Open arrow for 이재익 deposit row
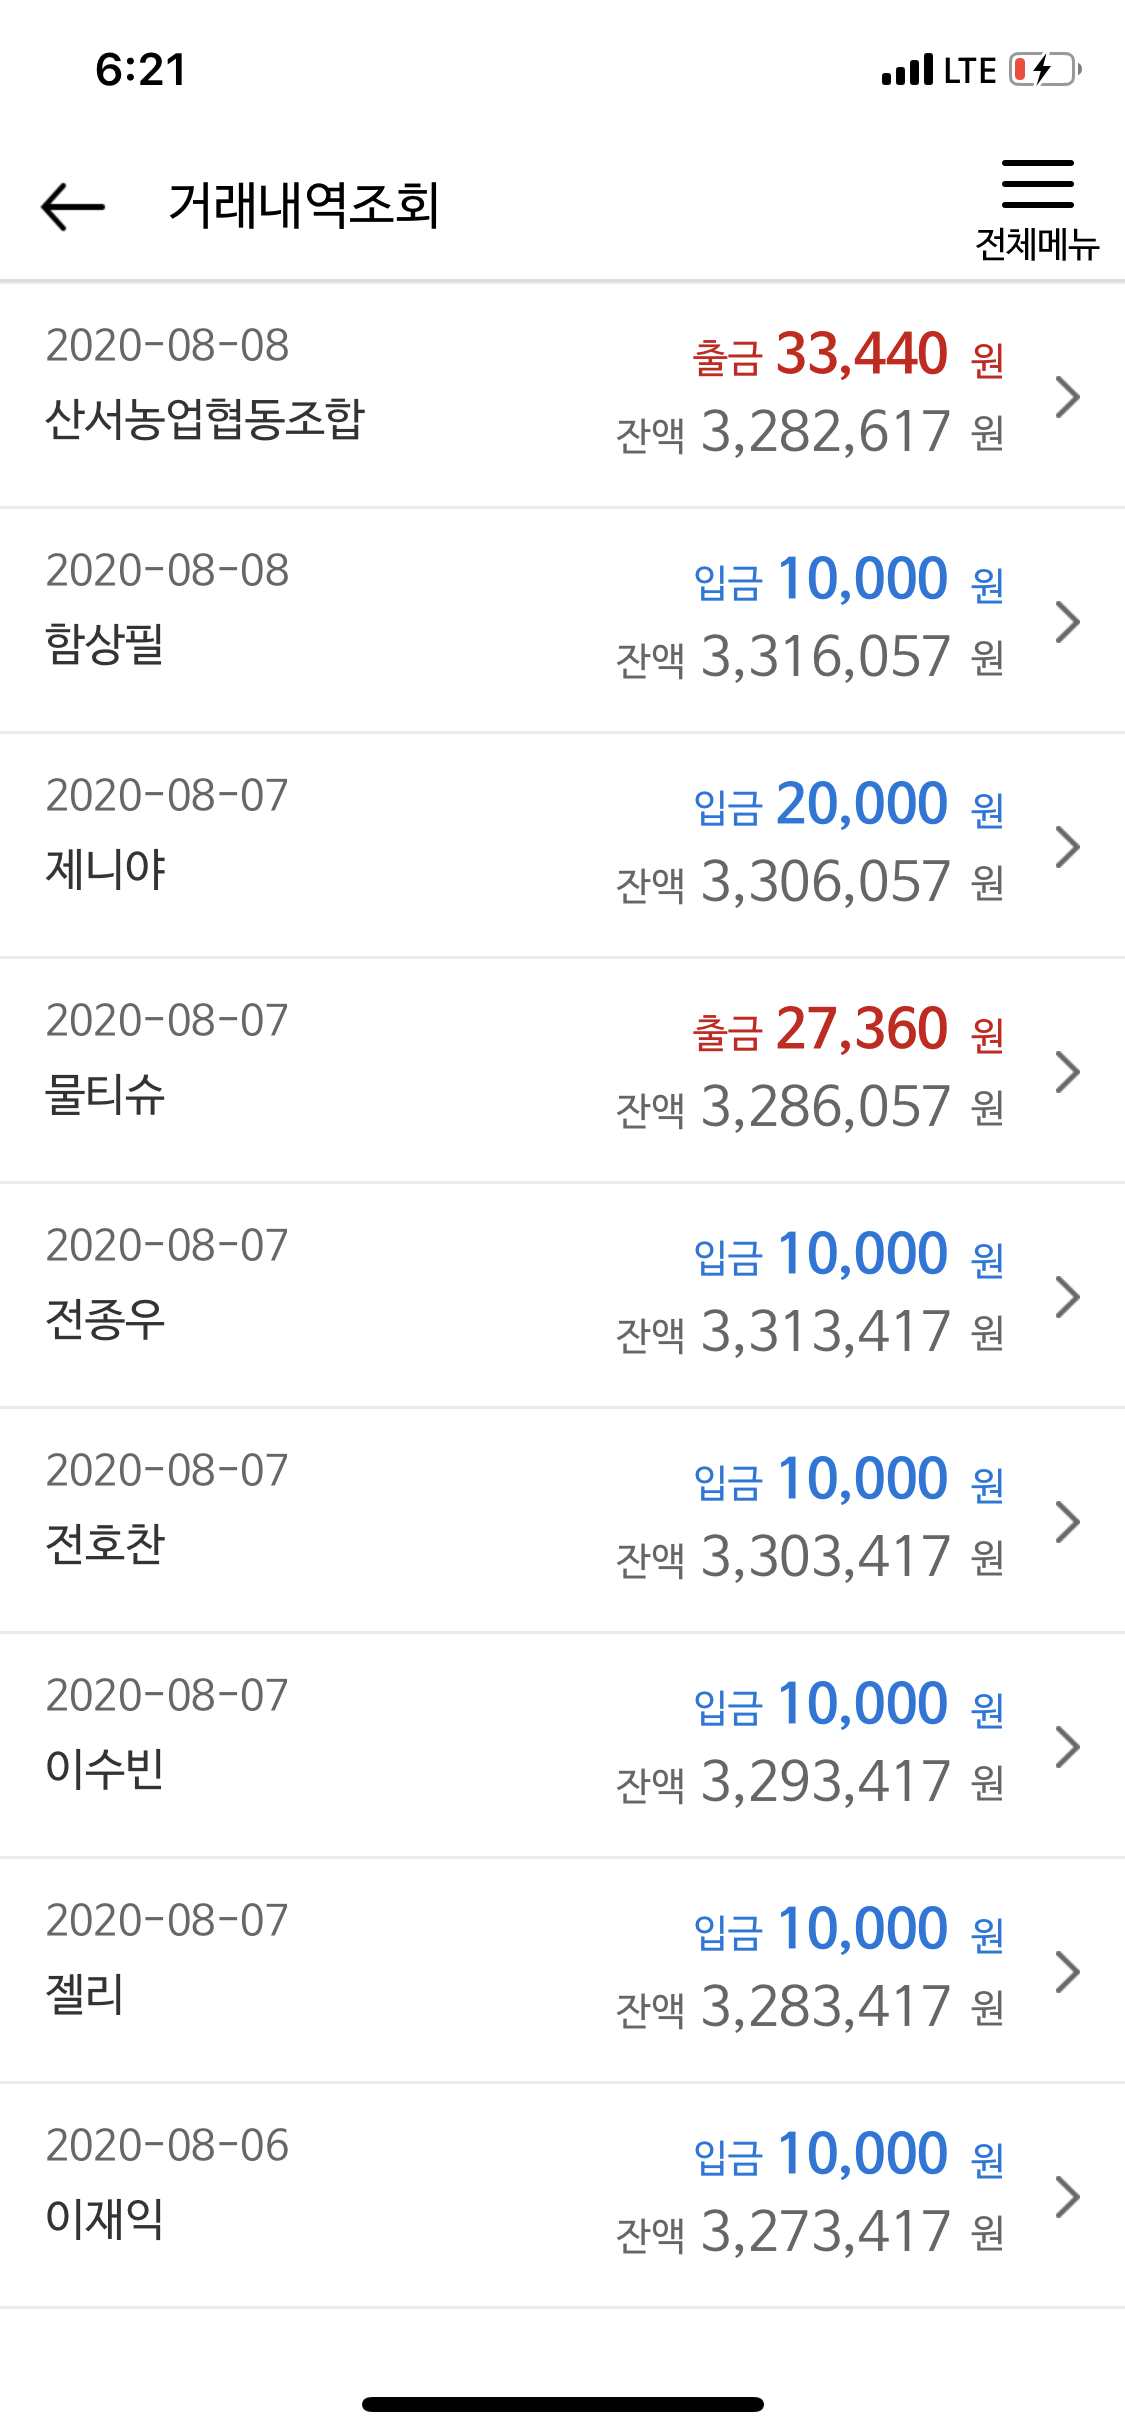Viewport: 1125px width, 2436px height. click(x=1068, y=2197)
